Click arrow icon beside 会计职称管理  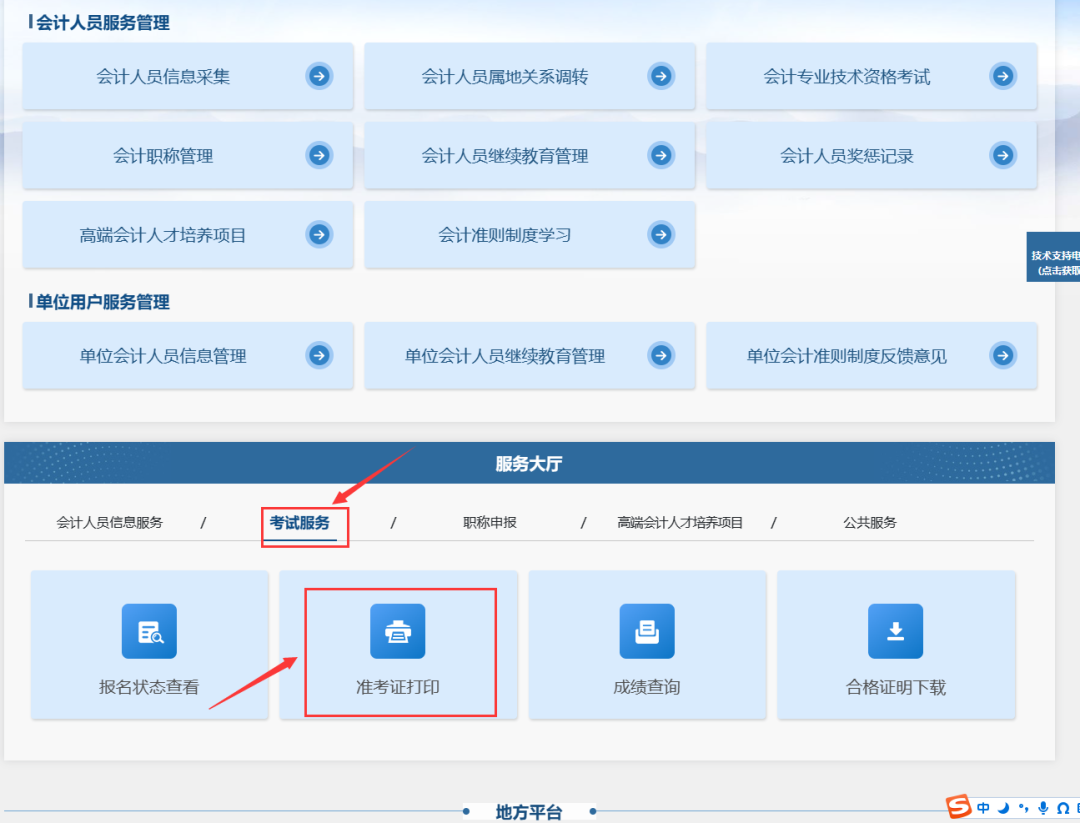point(319,155)
